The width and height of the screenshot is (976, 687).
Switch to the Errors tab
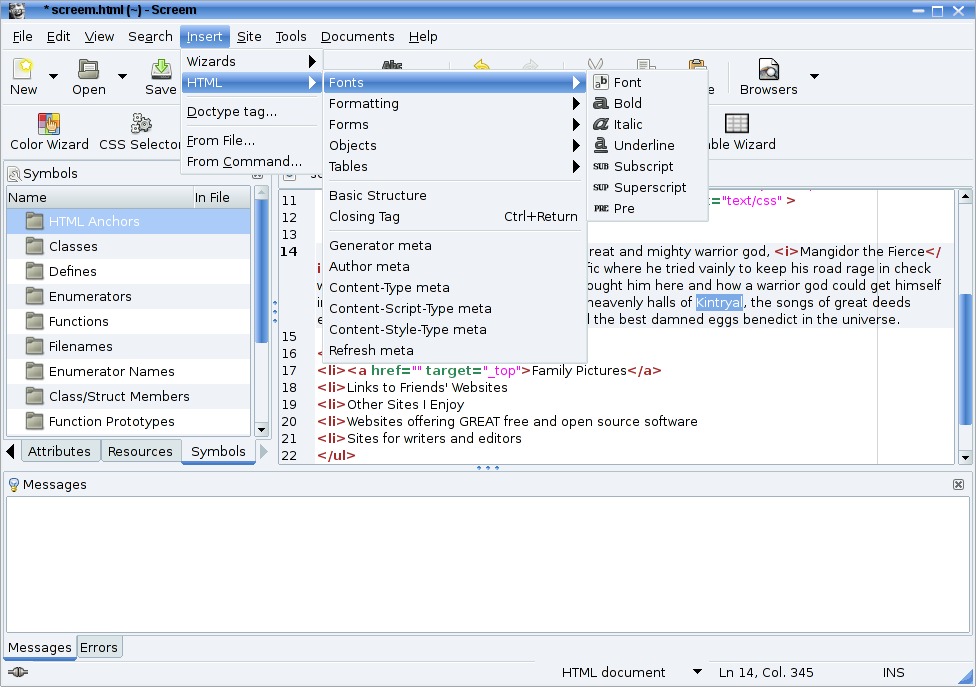[99, 647]
